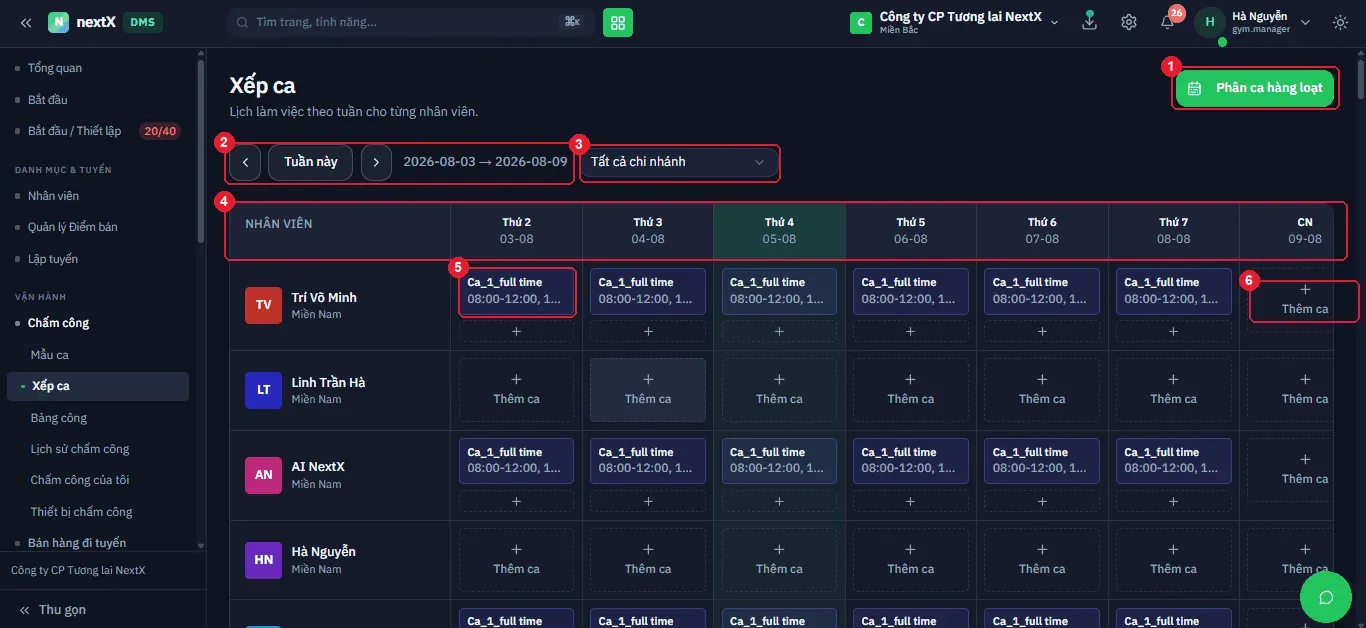The width and height of the screenshot is (1366, 628).
Task: Add second shift under AI NextX Thứ 6
Action: click(1042, 501)
